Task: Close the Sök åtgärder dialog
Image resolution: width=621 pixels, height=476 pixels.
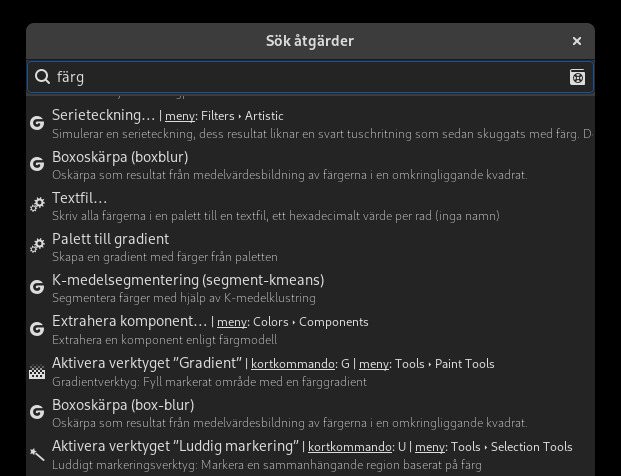Action: [577, 41]
